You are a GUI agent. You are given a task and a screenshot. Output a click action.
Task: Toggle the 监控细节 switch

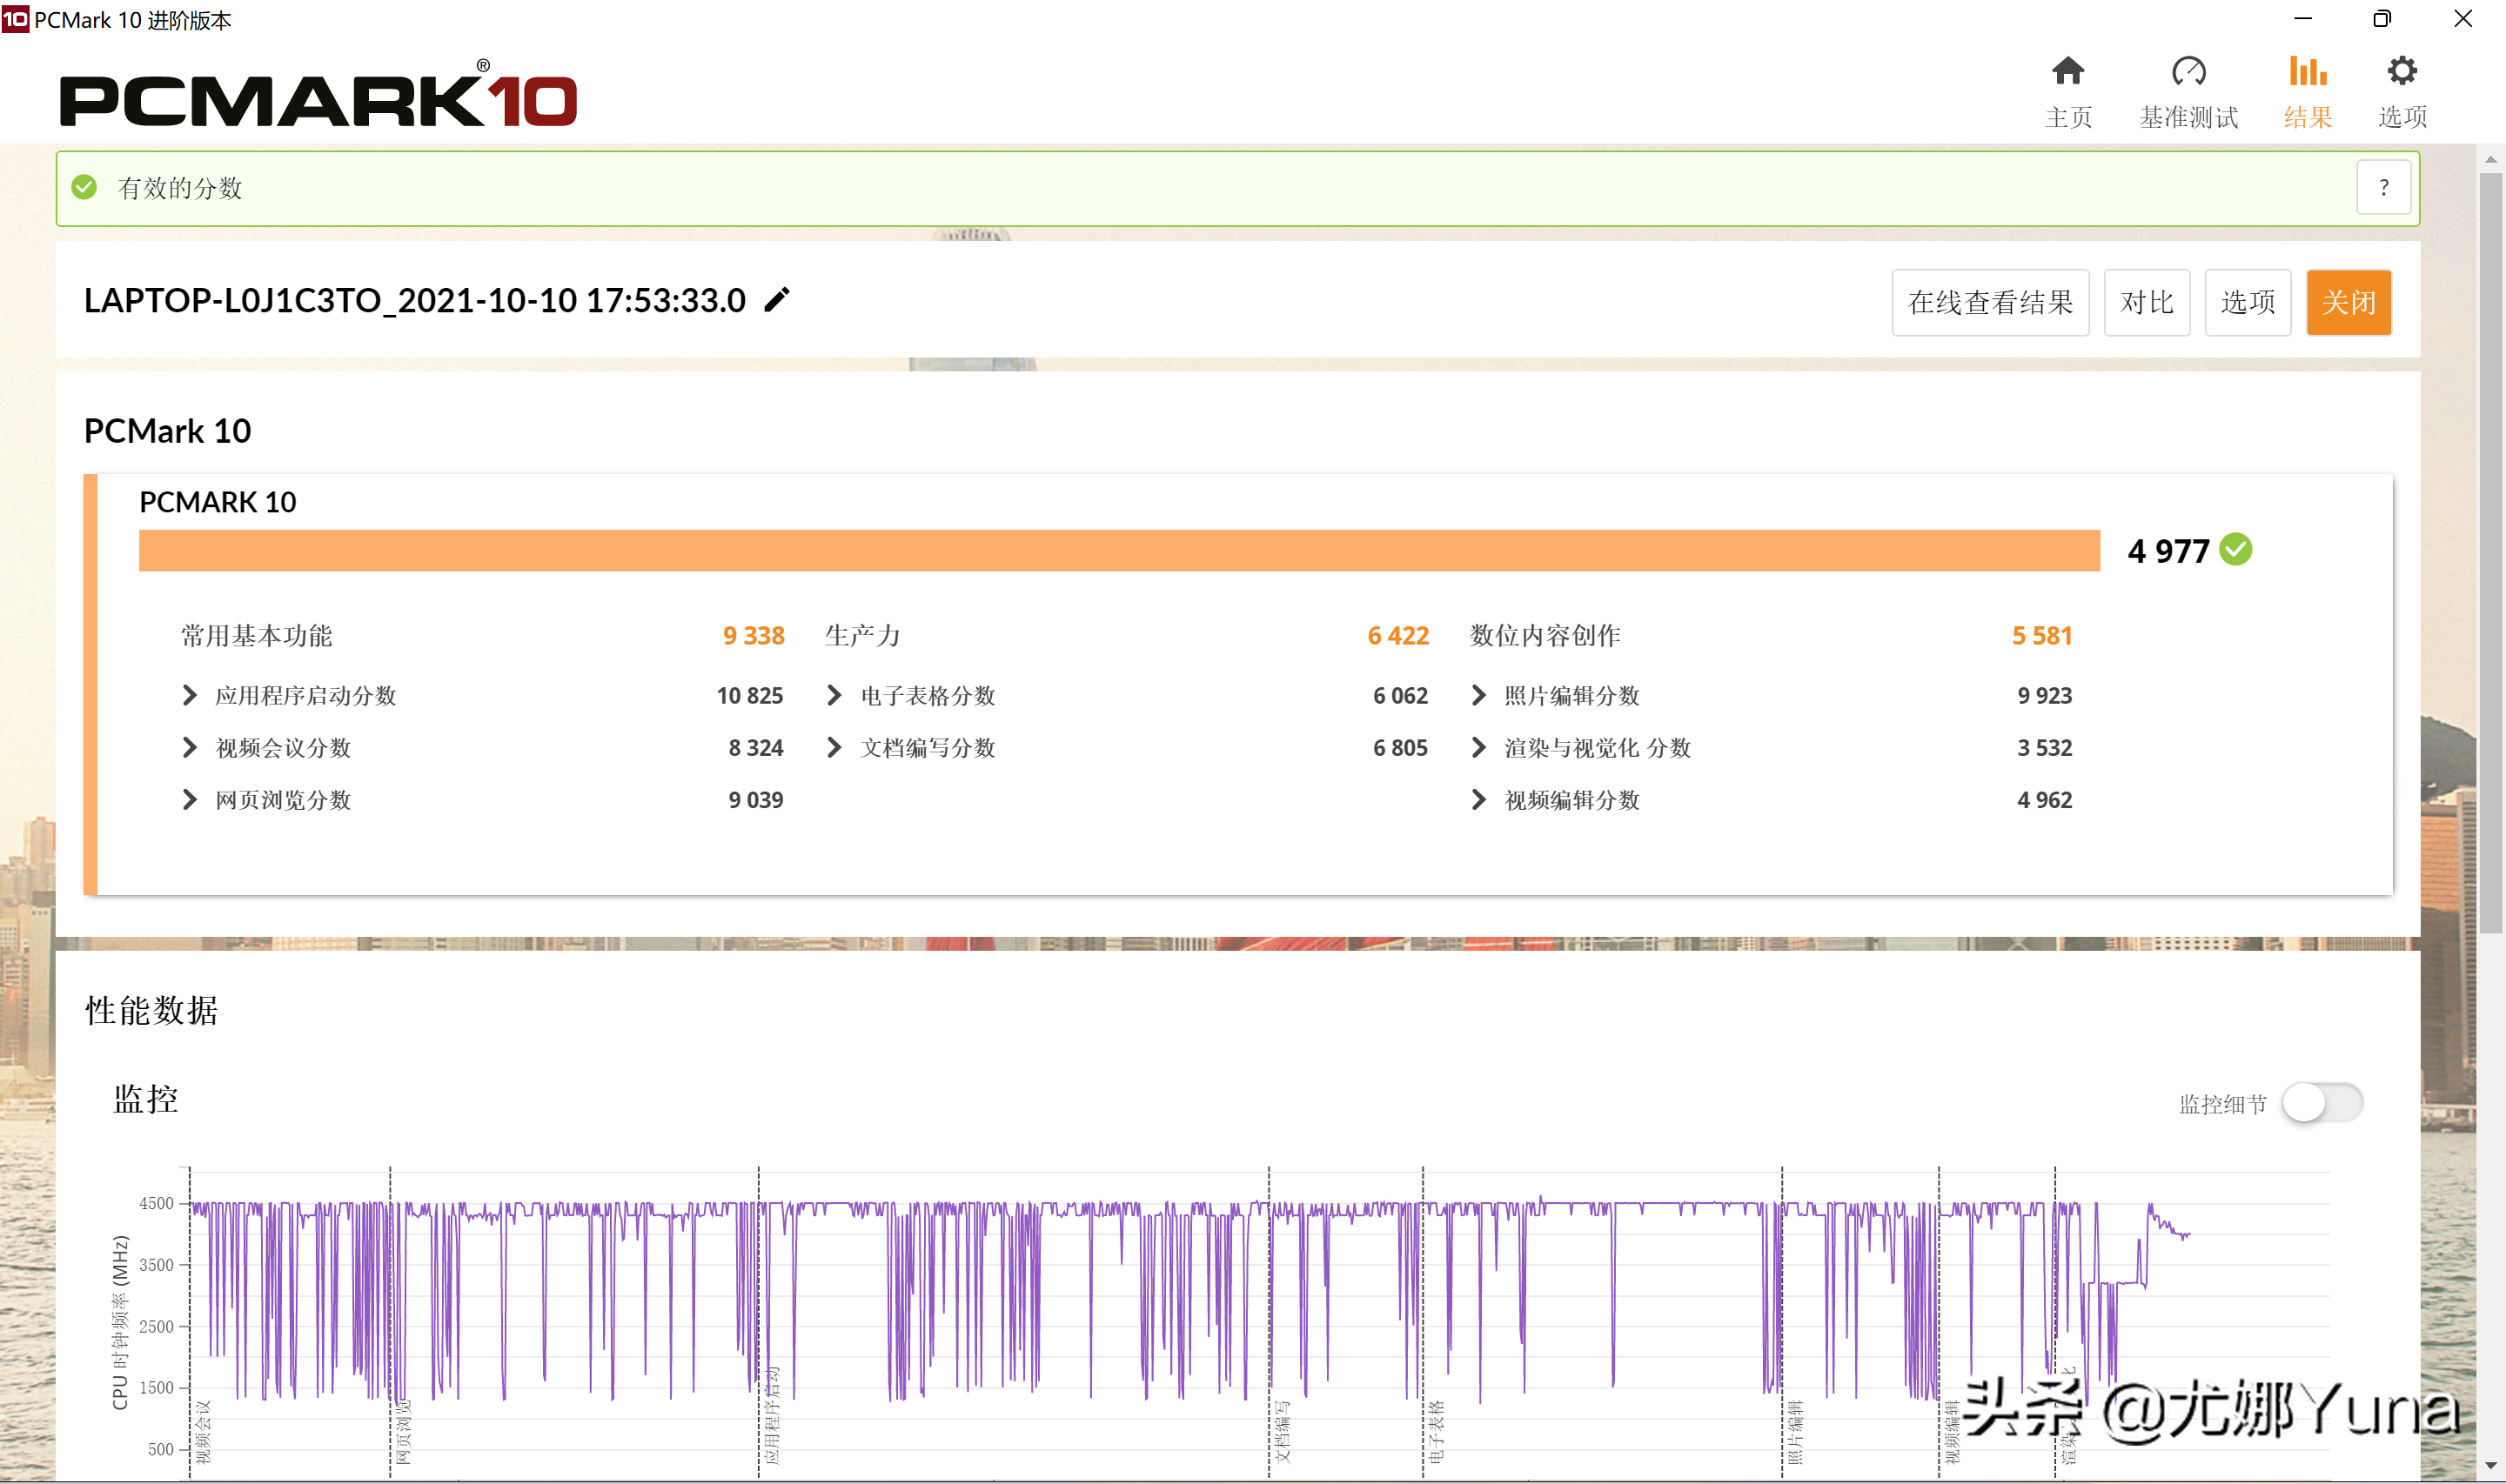(2322, 1103)
